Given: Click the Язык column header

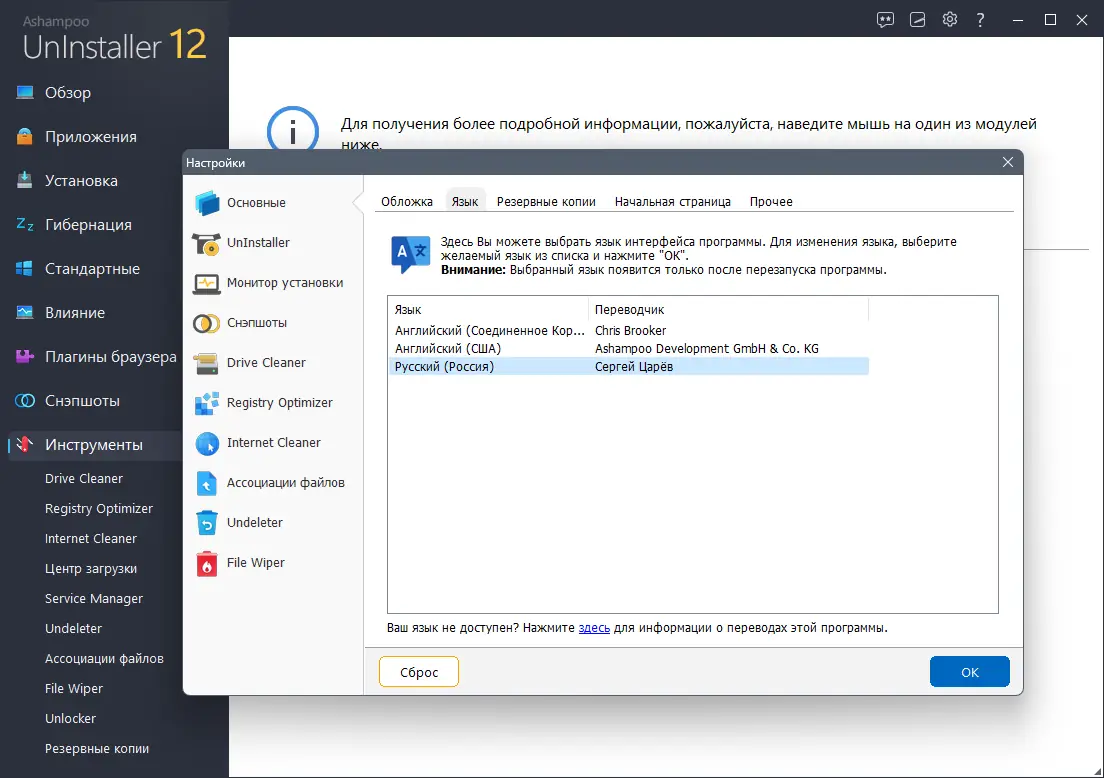Looking at the screenshot, I should pos(488,309).
